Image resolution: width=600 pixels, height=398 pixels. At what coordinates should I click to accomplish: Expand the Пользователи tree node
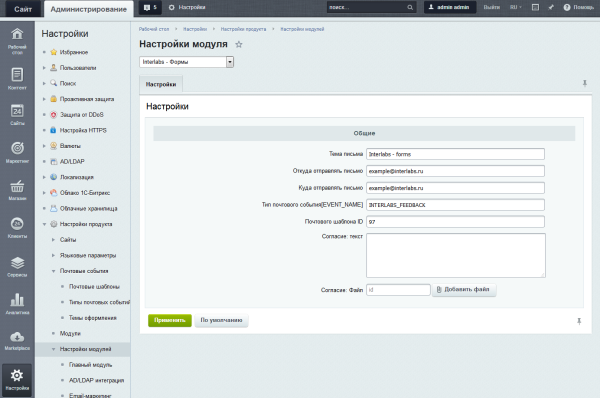coord(44,68)
